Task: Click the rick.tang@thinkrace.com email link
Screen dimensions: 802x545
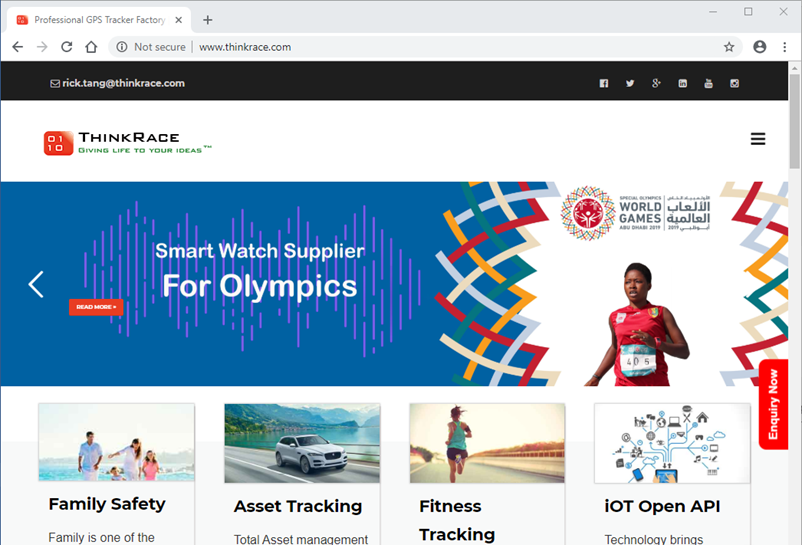Action: 123,83
